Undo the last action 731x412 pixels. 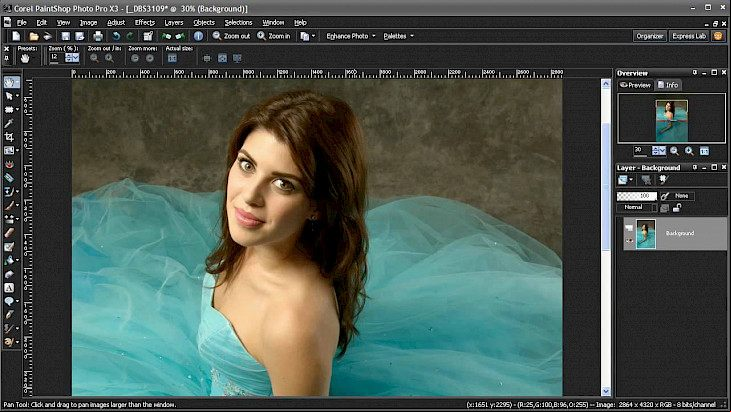(116, 36)
